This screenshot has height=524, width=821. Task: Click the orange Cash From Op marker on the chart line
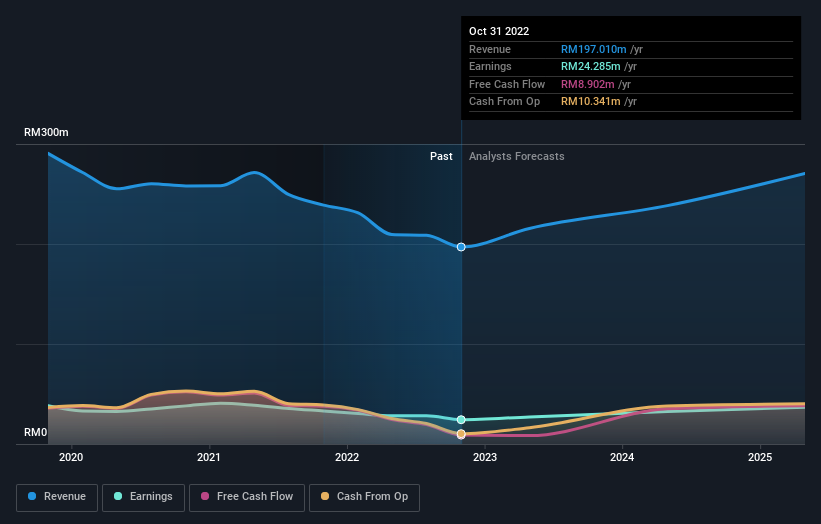(x=461, y=434)
